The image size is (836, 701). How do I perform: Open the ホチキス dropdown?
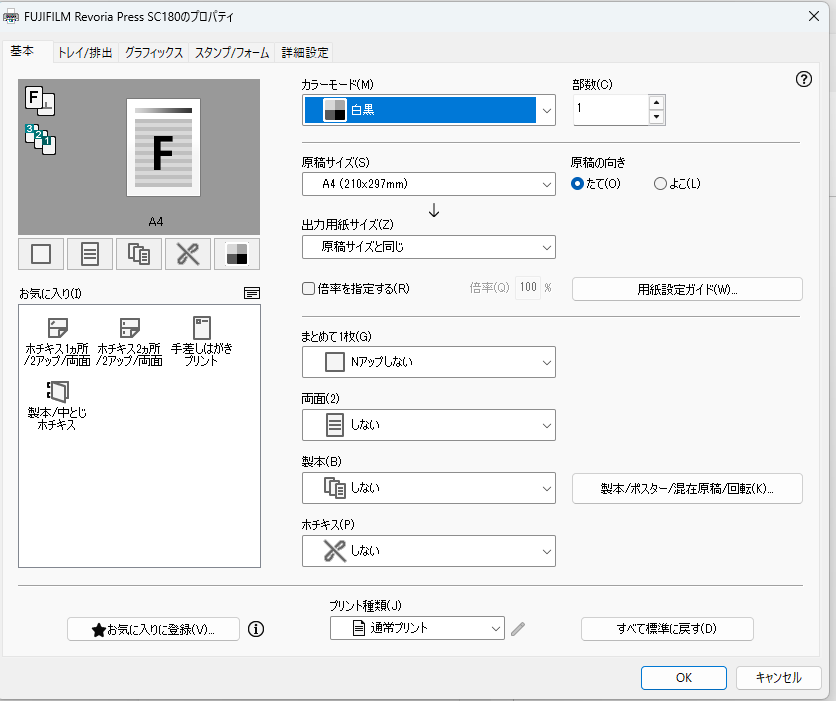[x=428, y=551]
